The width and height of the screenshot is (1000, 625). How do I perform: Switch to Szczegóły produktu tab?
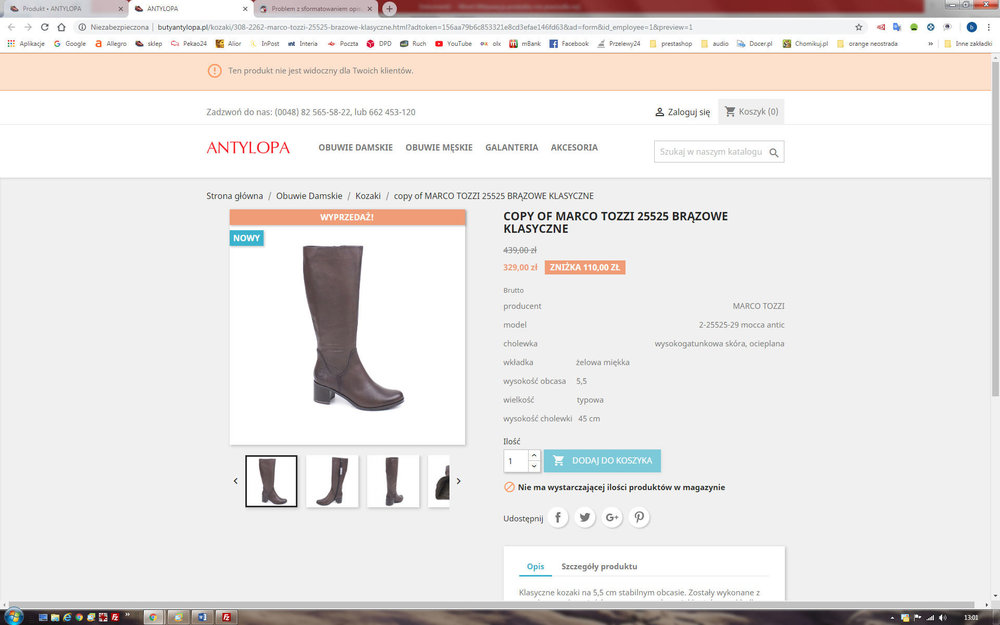[599, 566]
